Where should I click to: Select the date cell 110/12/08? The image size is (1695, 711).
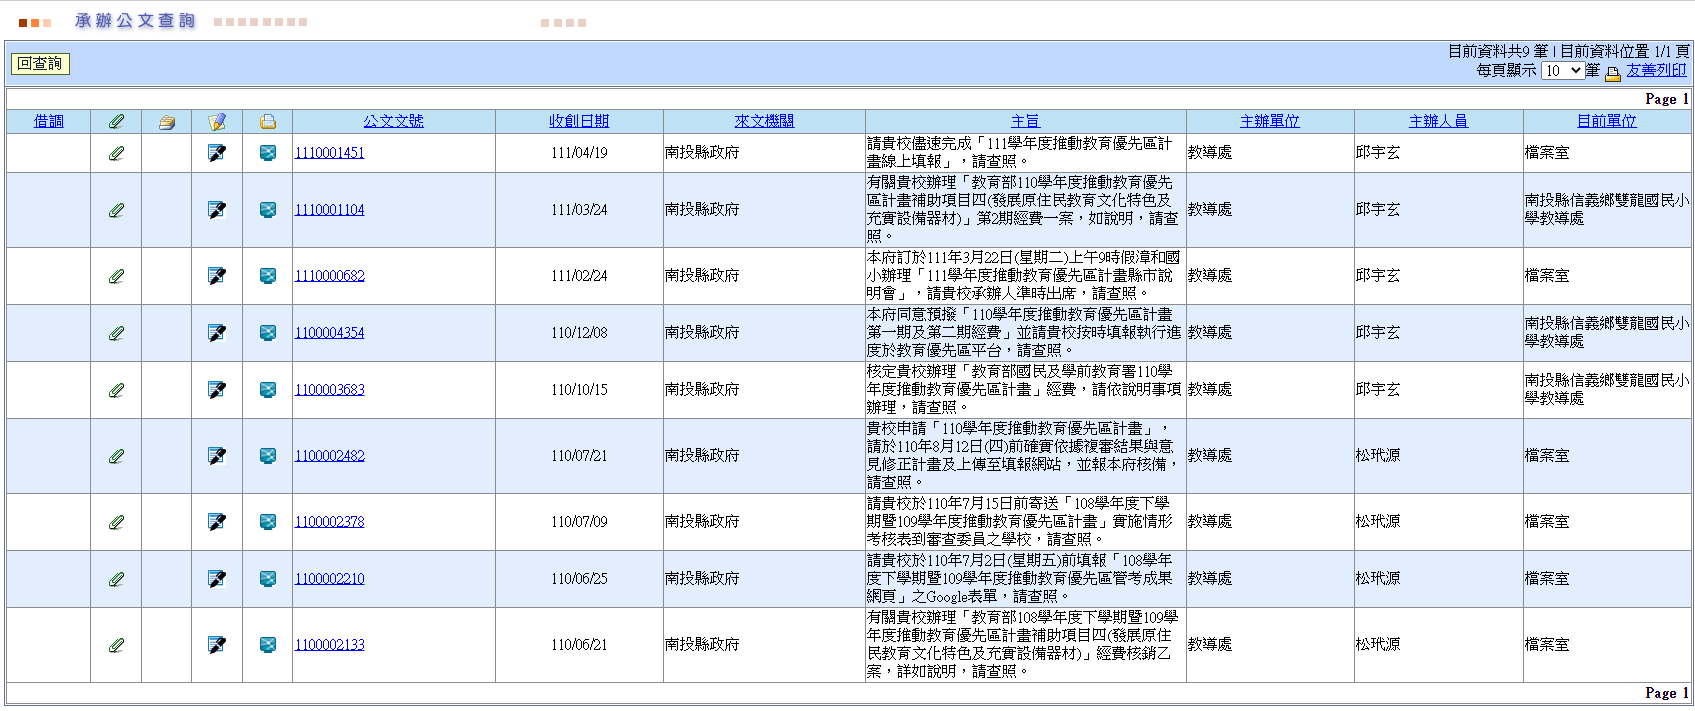579,333
